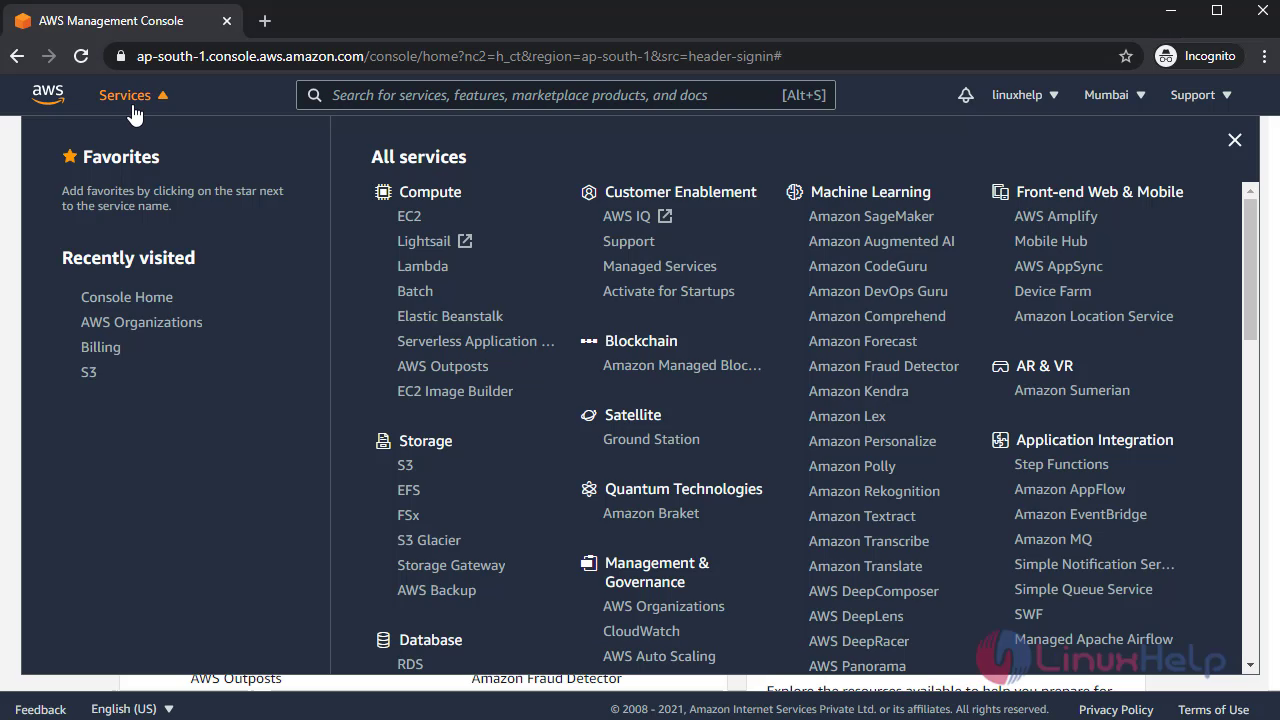Open Ground Station service
Image resolution: width=1280 pixels, height=720 pixels.
click(x=651, y=439)
